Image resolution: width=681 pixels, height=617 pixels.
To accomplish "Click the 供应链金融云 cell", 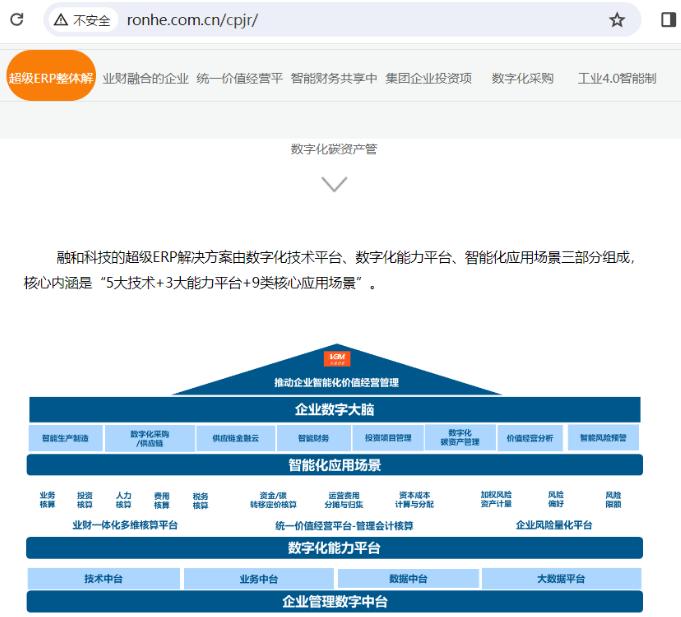I will coord(236,438).
